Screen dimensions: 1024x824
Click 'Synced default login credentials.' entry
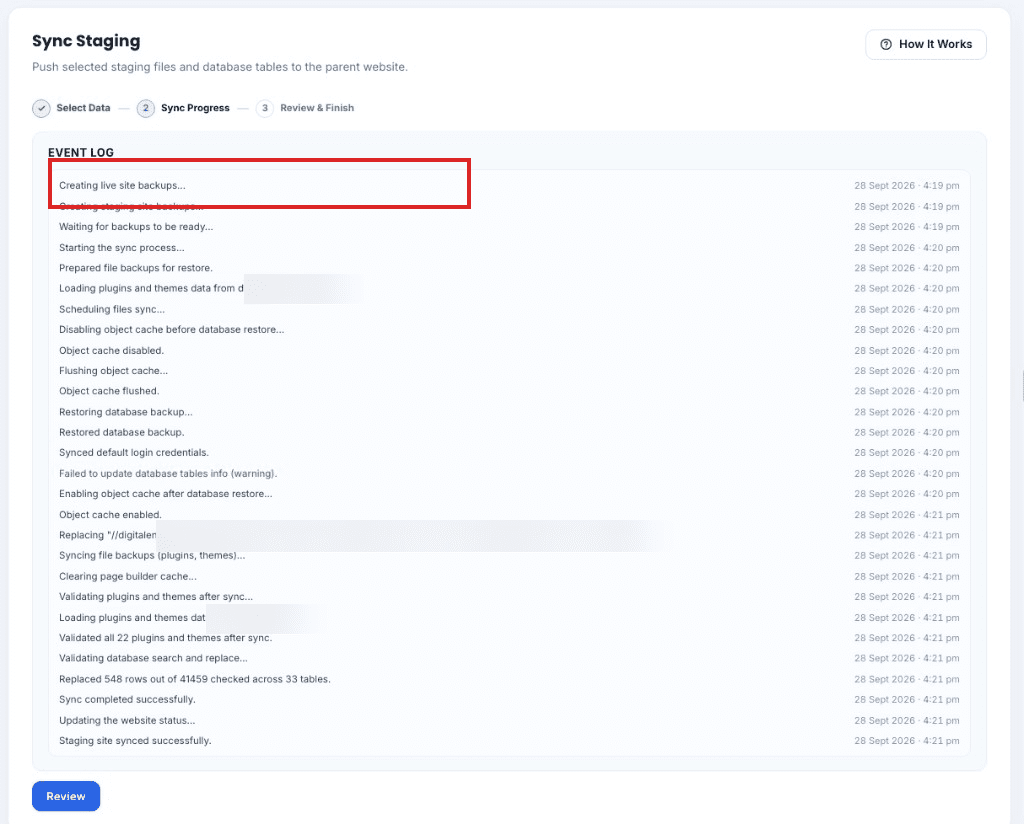click(x=134, y=452)
